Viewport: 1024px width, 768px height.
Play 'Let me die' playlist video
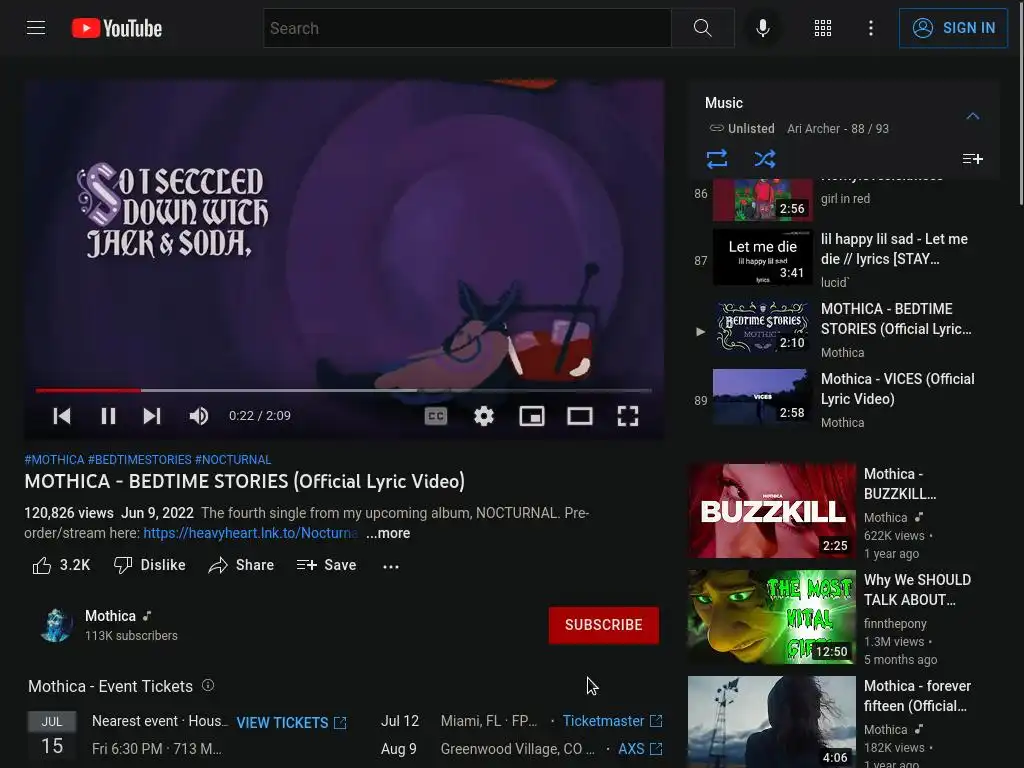point(844,259)
